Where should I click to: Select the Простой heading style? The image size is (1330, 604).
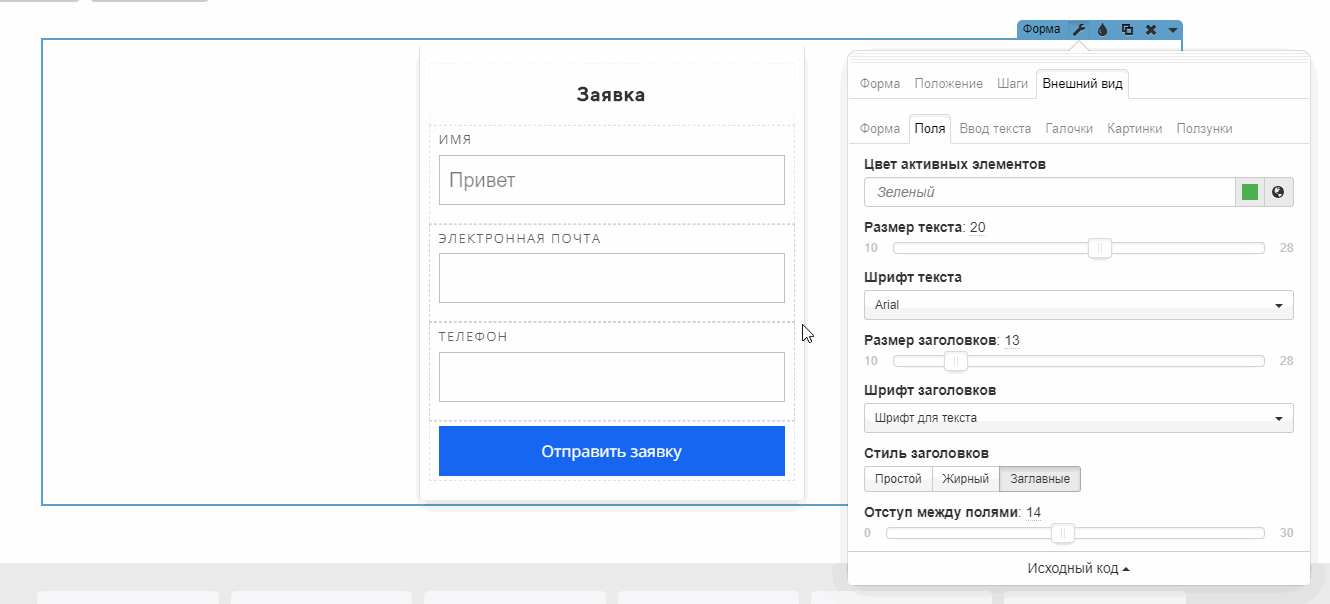tap(898, 479)
